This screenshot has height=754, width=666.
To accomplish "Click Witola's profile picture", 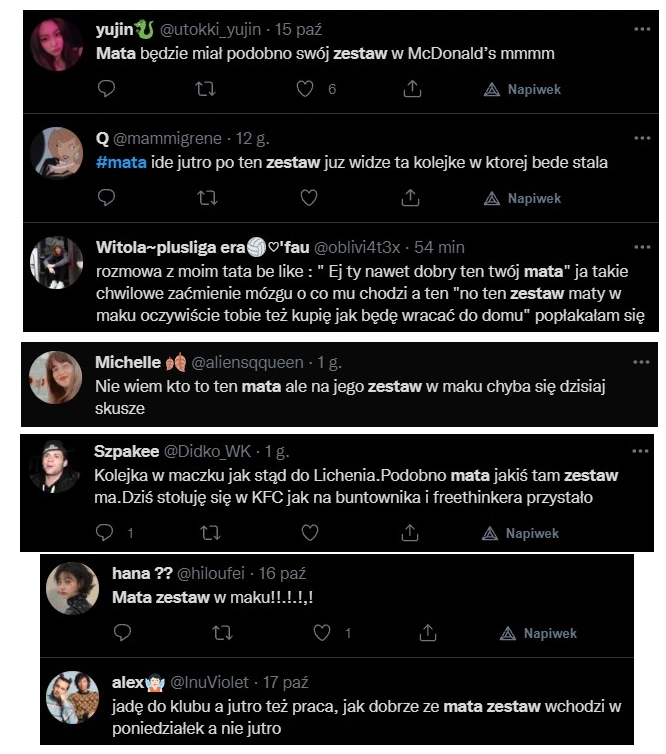I will [56, 262].
